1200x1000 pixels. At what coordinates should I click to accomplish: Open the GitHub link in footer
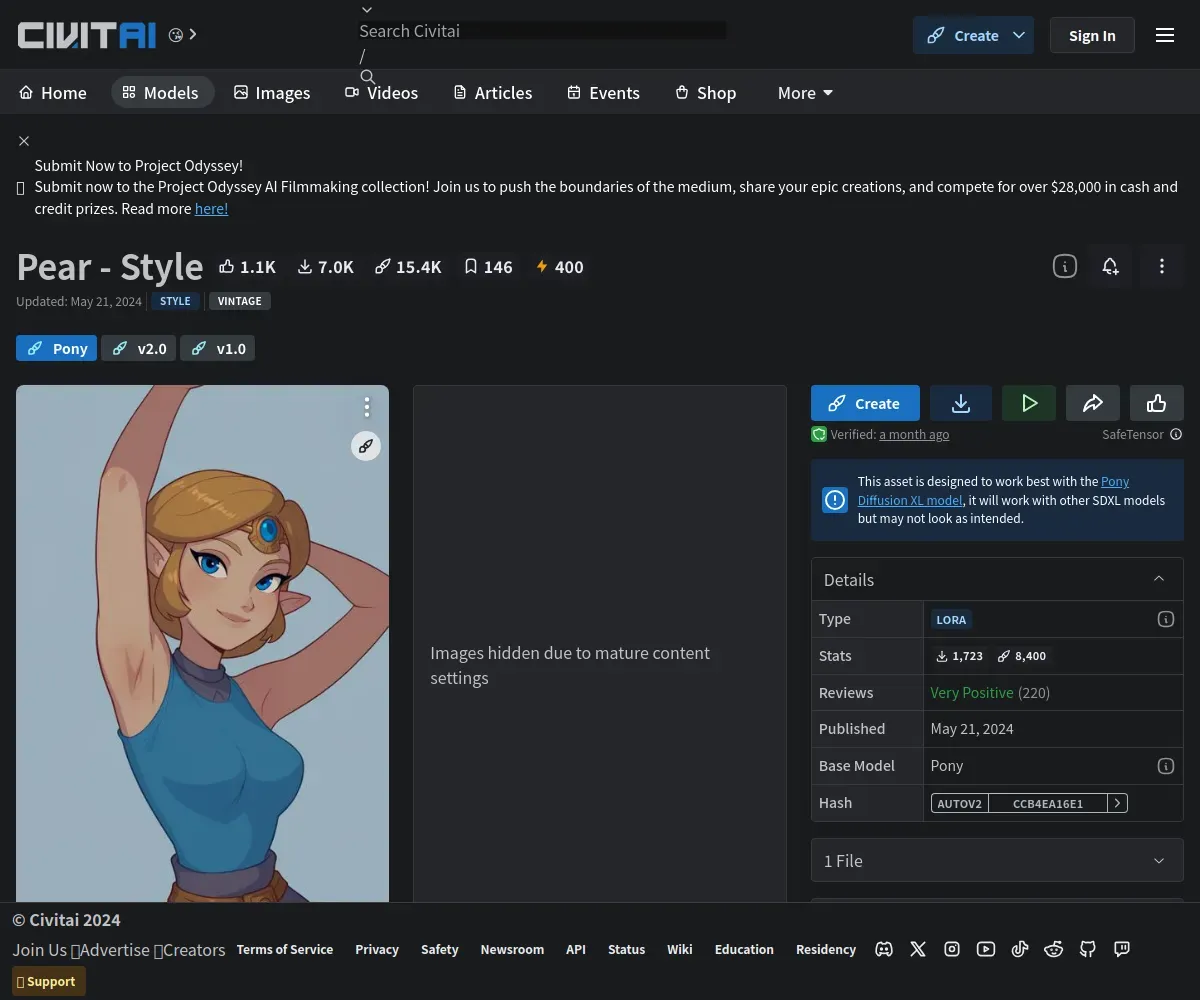coord(1088,949)
